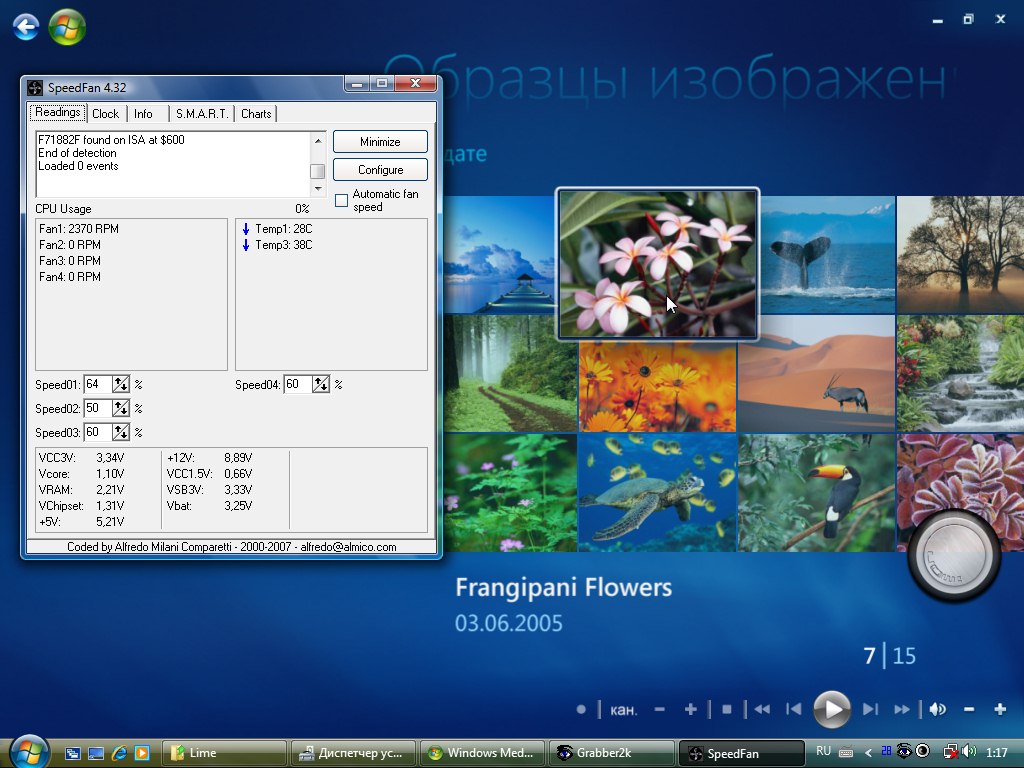Open Media Center green start orb
1024x768 pixels.
67,27
